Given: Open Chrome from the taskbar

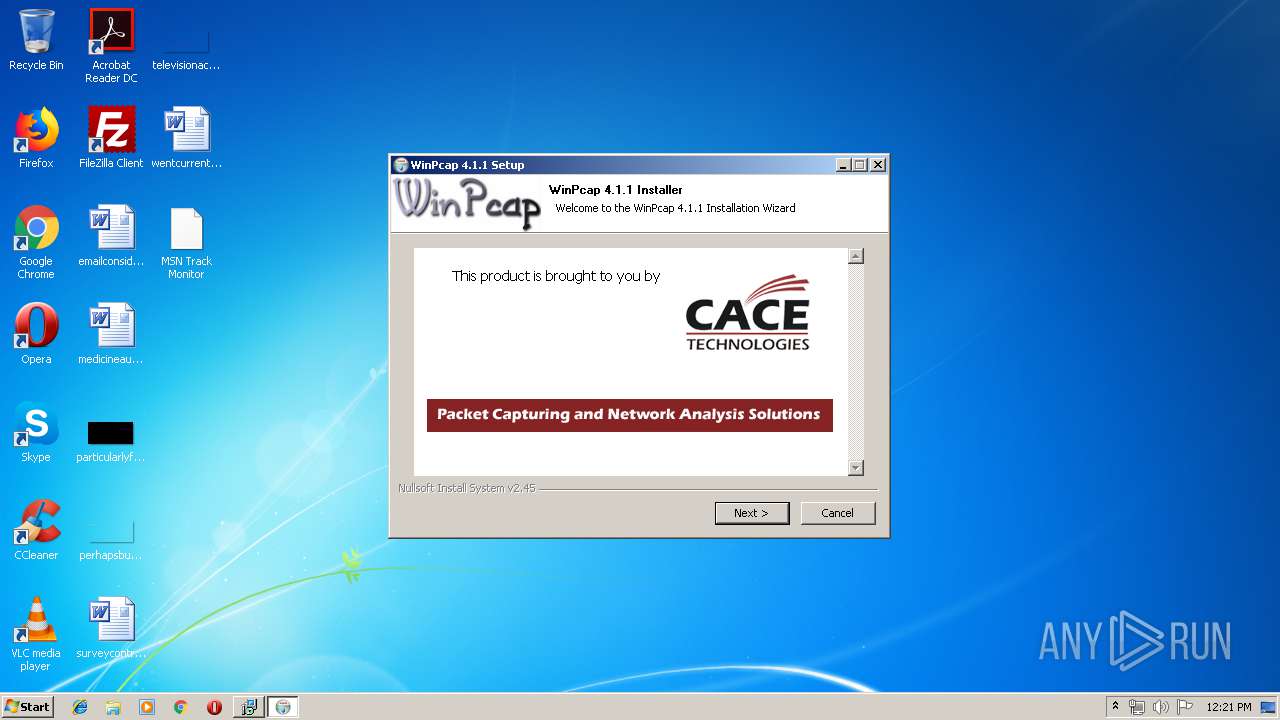Looking at the screenshot, I should pos(180,707).
